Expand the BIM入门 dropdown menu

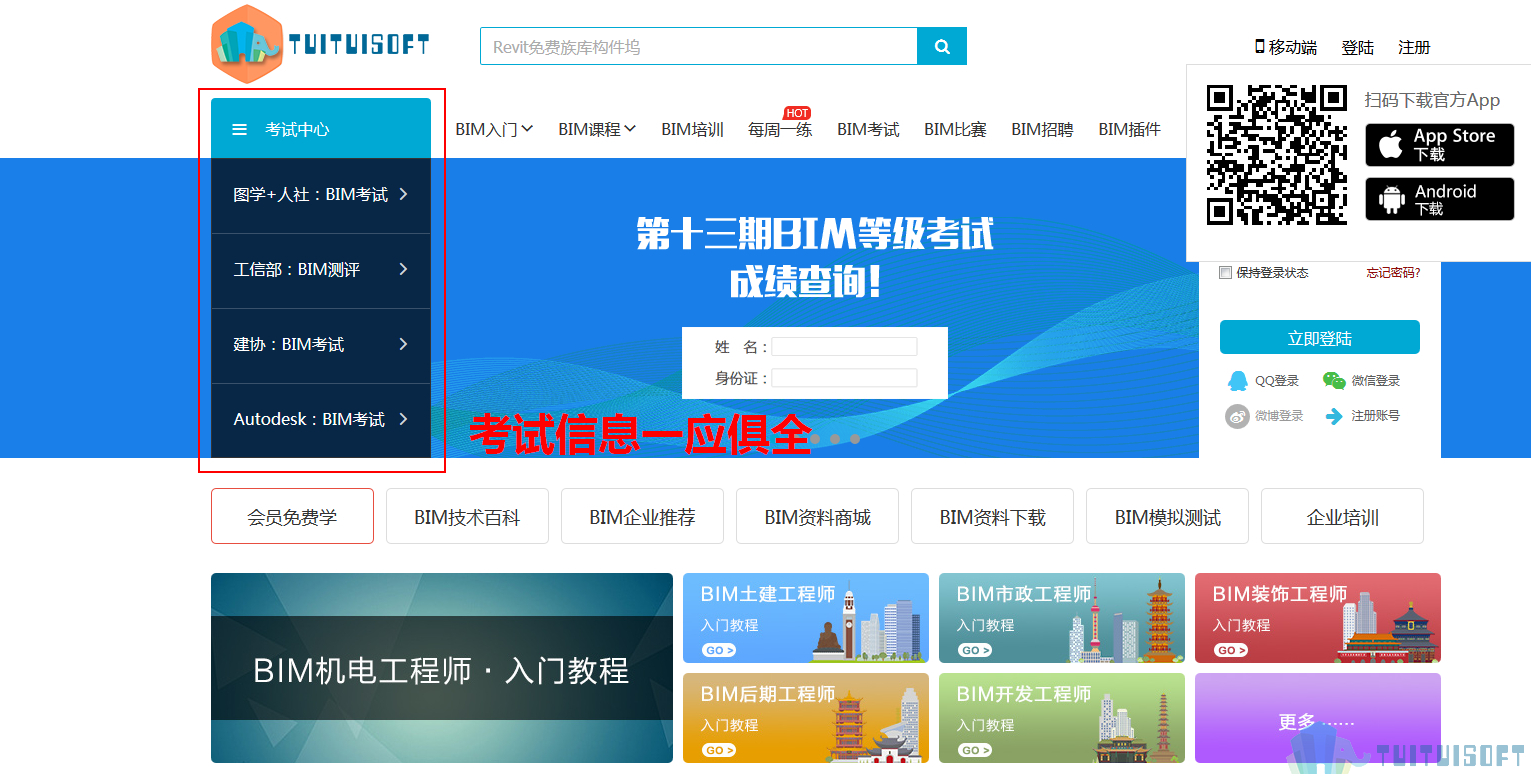coord(494,129)
